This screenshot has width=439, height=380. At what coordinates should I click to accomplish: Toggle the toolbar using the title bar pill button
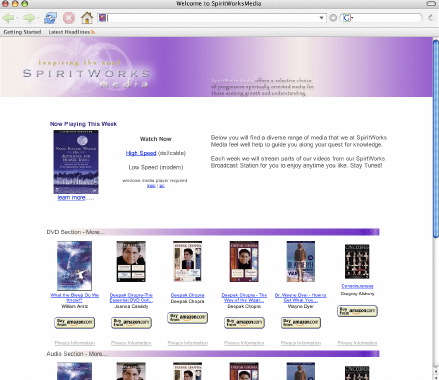[431, 4]
